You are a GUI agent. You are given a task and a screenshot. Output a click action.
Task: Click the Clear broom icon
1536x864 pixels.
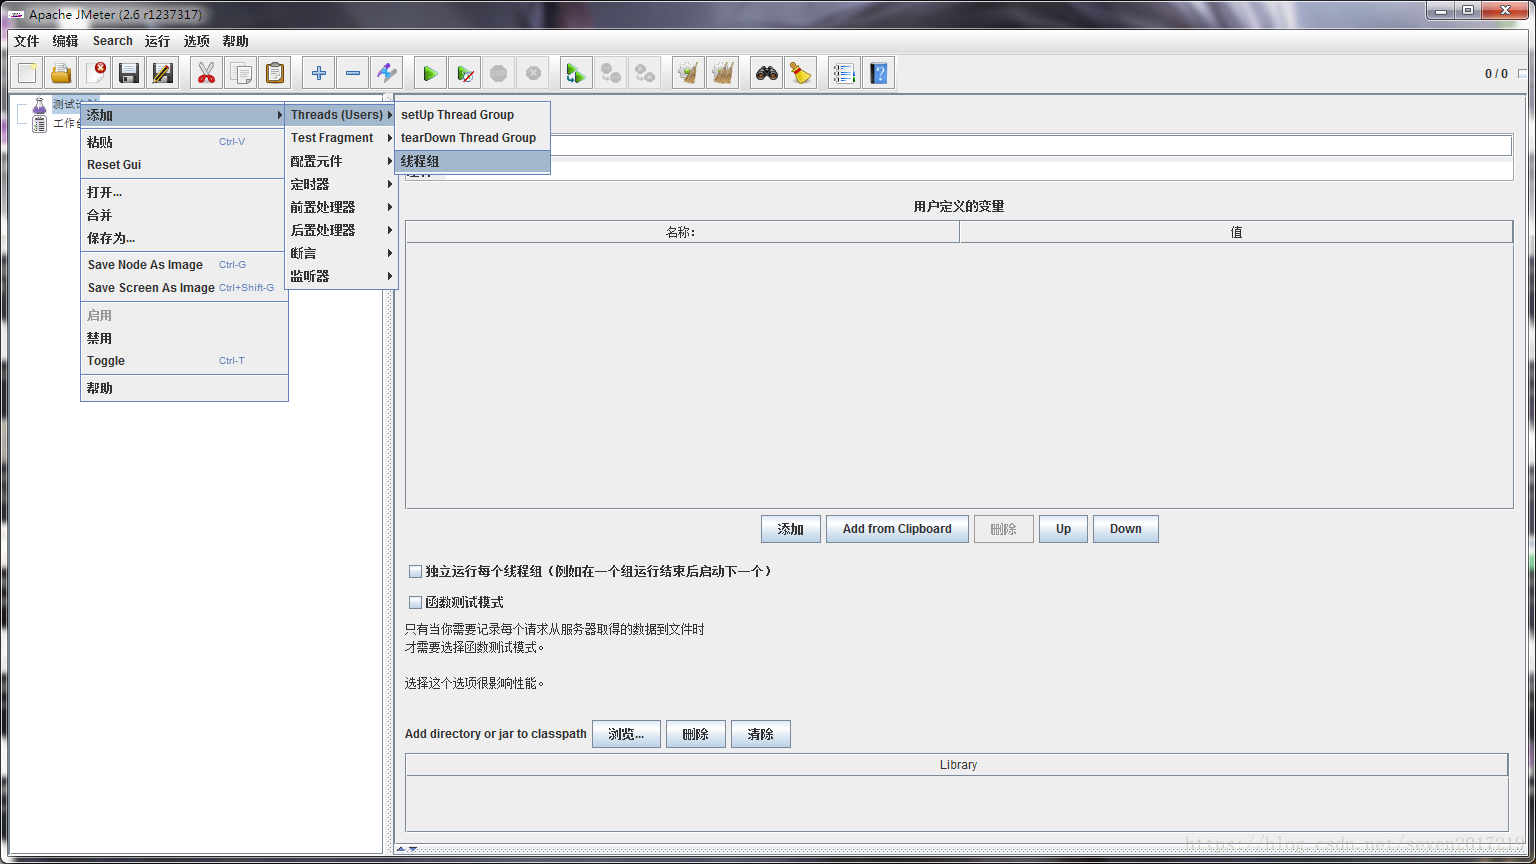tap(688, 73)
